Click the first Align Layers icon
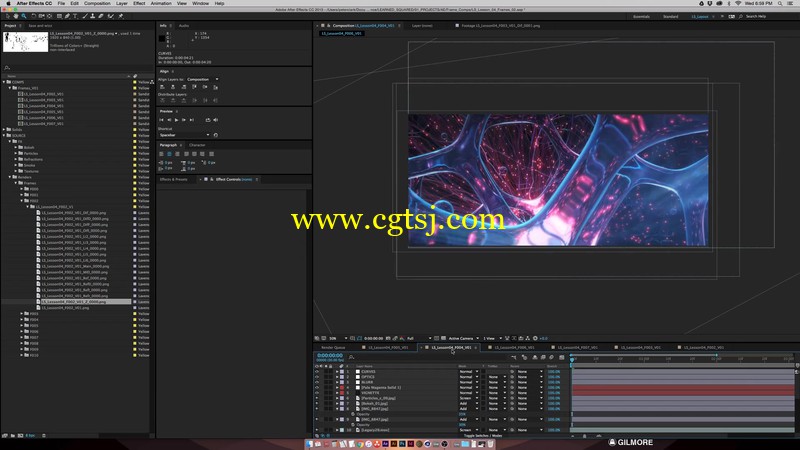Image resolution: width=800 pixels, height=450 pixels. 162,87
